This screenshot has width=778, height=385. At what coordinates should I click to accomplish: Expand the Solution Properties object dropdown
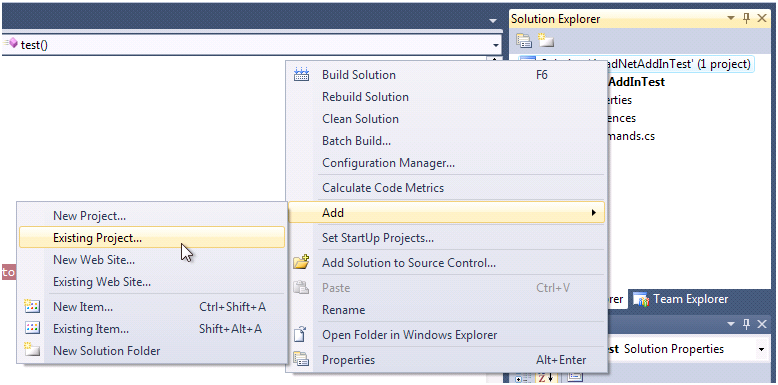pos(761,349)
